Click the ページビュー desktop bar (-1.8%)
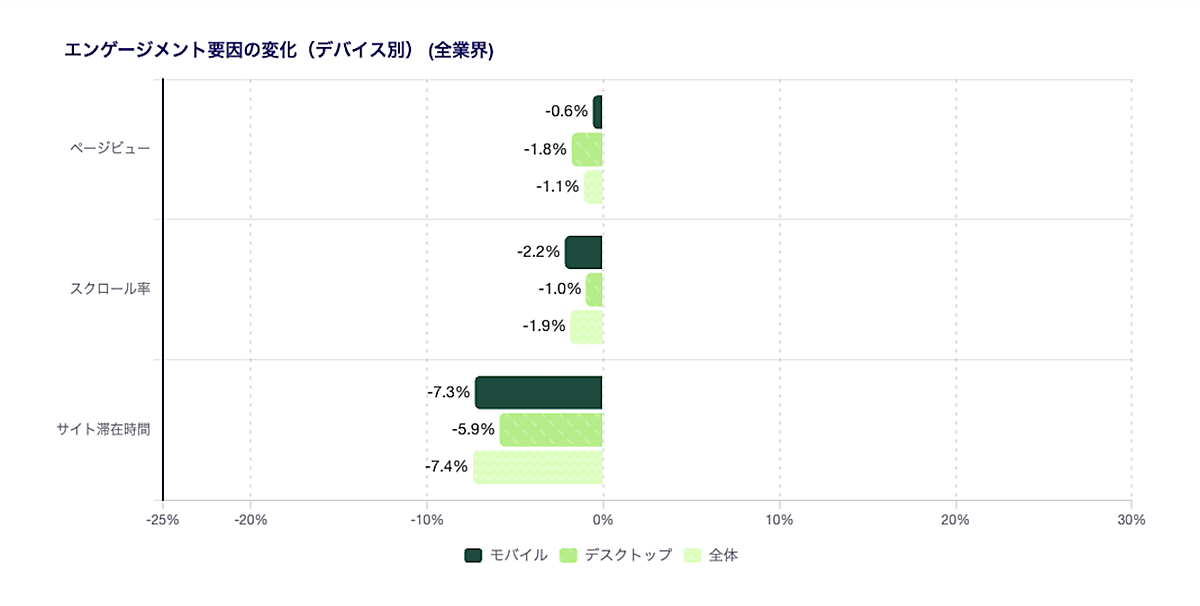1200x606 pixels. [587, 150]
